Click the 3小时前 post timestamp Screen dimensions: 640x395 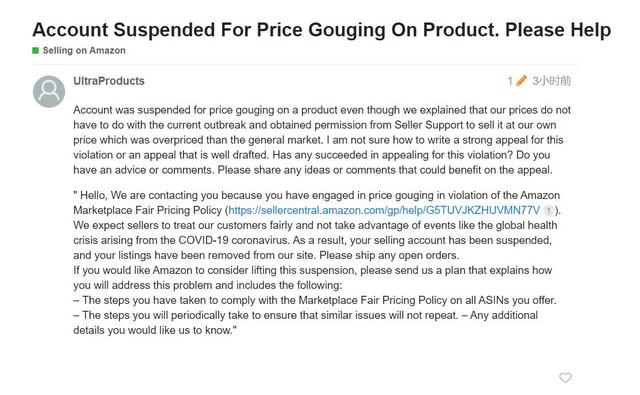tap(551, 81)
